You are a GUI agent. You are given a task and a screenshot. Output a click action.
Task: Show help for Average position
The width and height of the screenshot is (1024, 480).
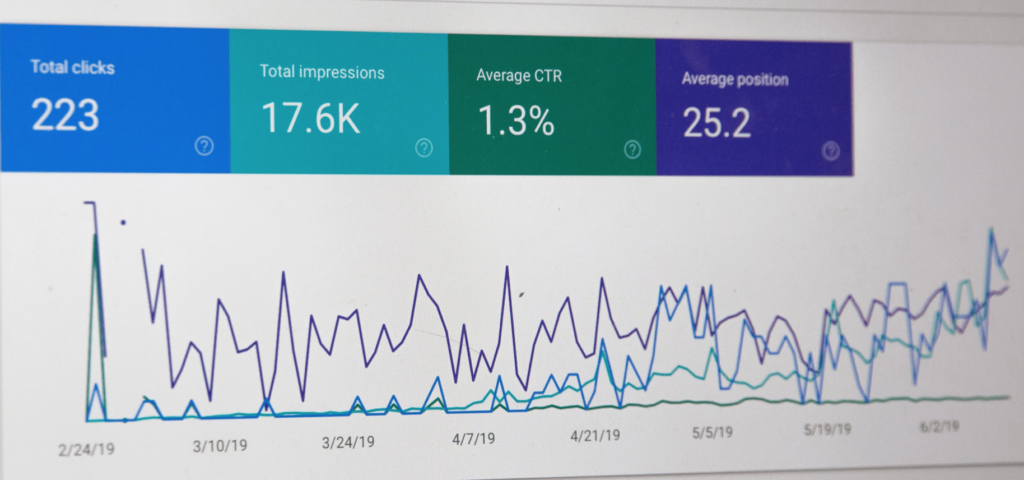[830, 151]
